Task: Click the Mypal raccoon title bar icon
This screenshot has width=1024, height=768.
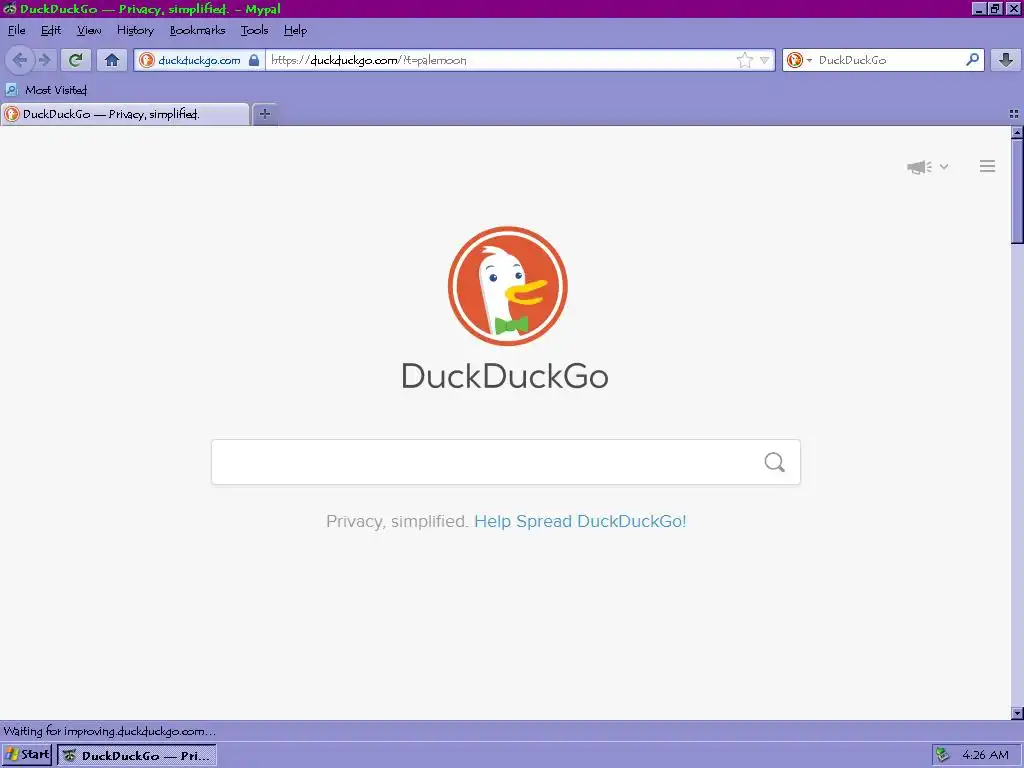Action: click(9, 8)
